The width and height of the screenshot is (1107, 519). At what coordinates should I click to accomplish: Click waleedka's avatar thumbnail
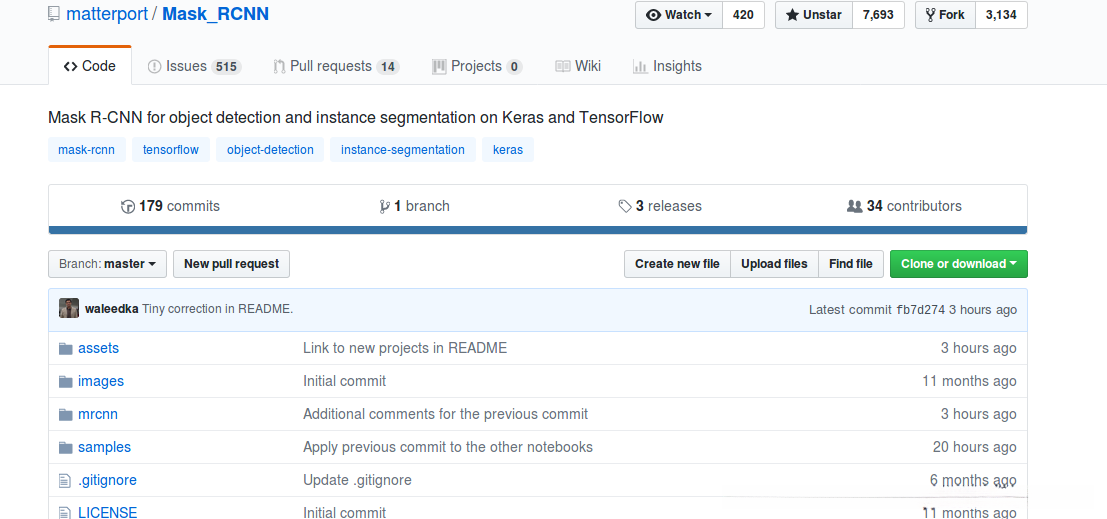click(x=69, y=309)
